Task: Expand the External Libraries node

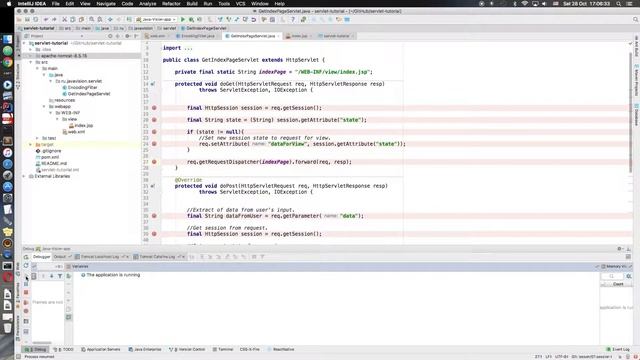Action: coord(24,176)
